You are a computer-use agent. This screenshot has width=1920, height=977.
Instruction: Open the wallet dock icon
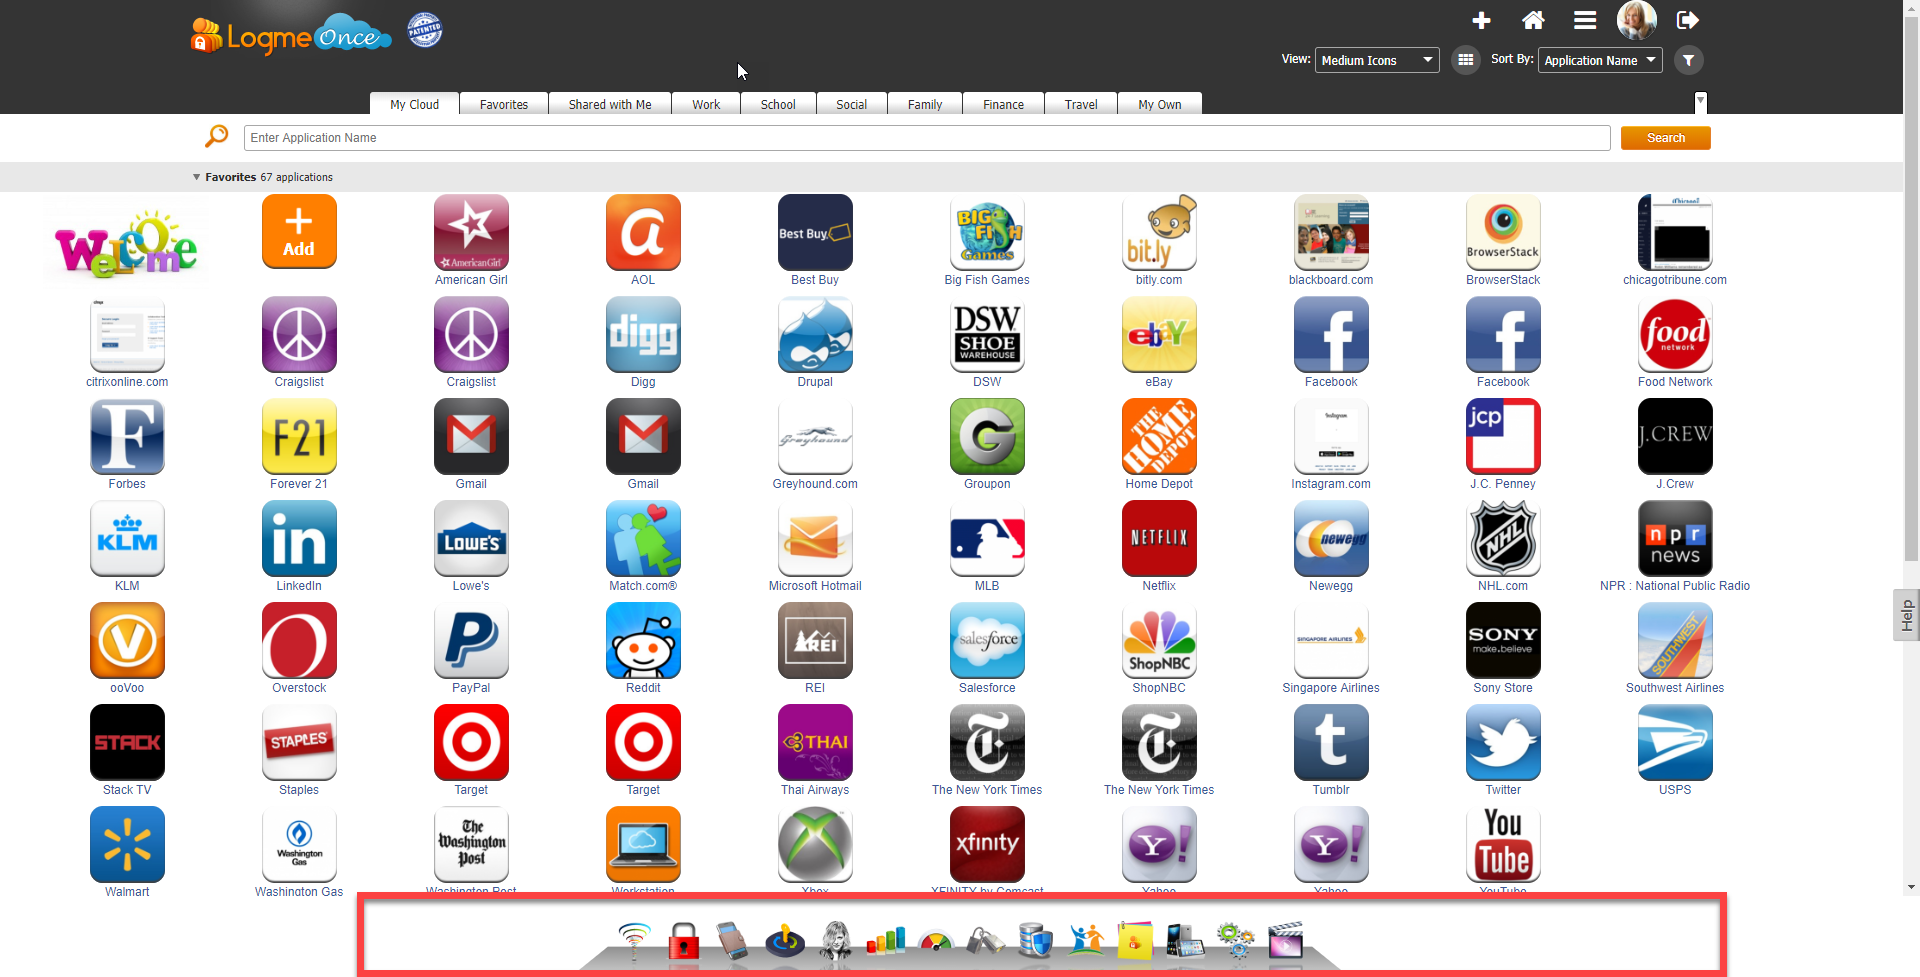(x=733, y=941)
